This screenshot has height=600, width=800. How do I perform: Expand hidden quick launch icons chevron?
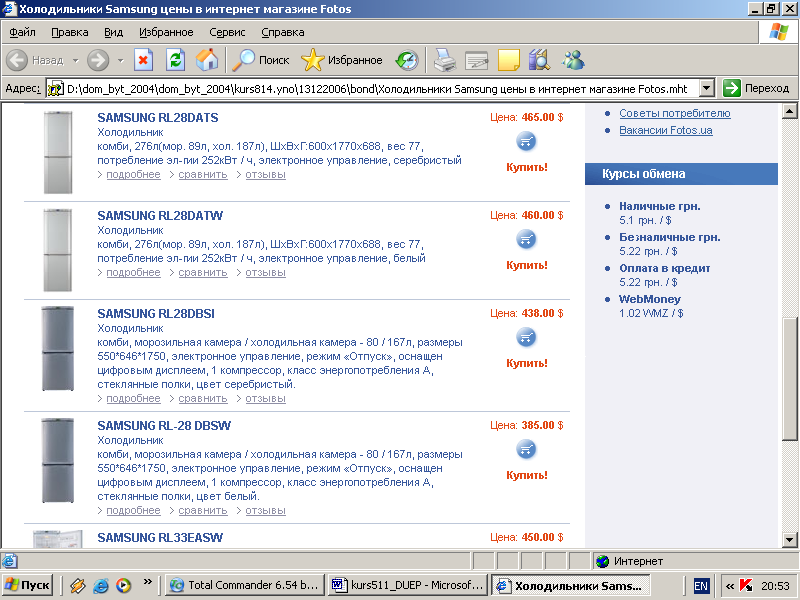(x=148, y=582)
